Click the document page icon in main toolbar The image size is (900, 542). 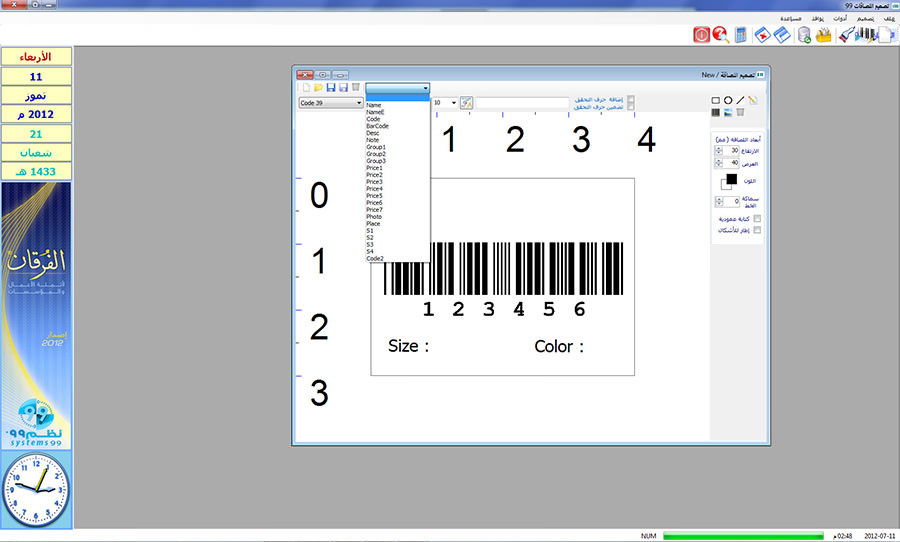tap(887, 35)
